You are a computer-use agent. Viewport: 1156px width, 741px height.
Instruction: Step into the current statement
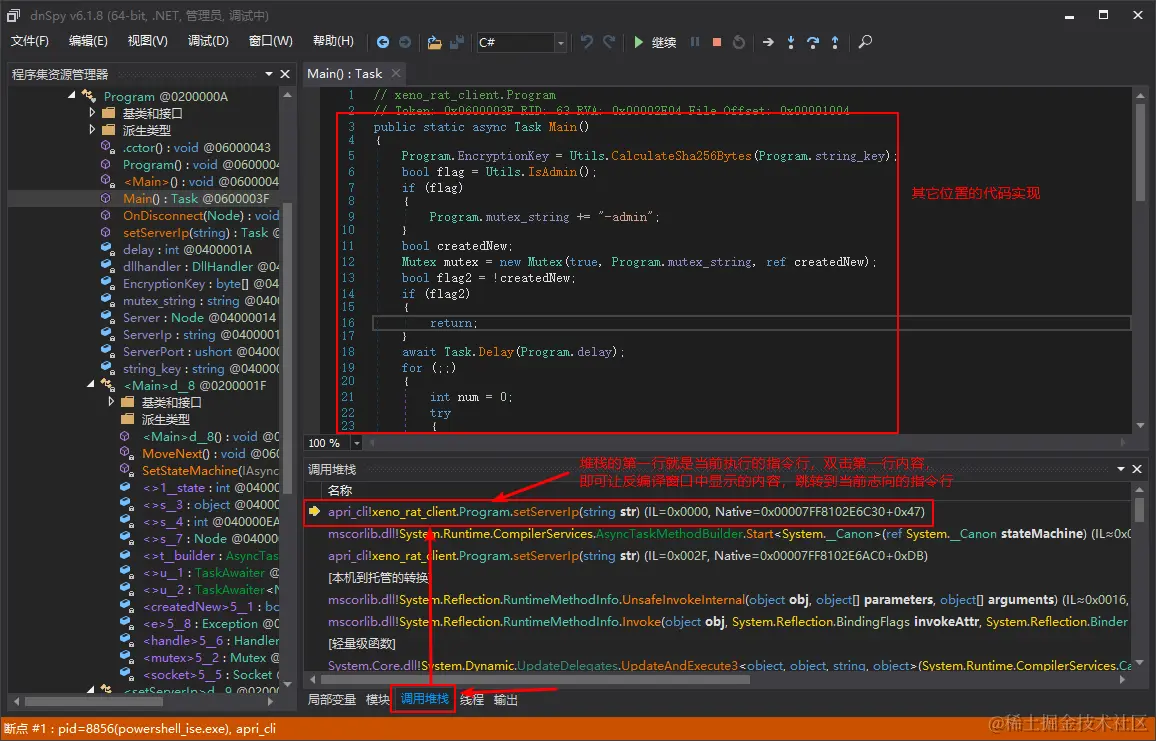(790, 42)
